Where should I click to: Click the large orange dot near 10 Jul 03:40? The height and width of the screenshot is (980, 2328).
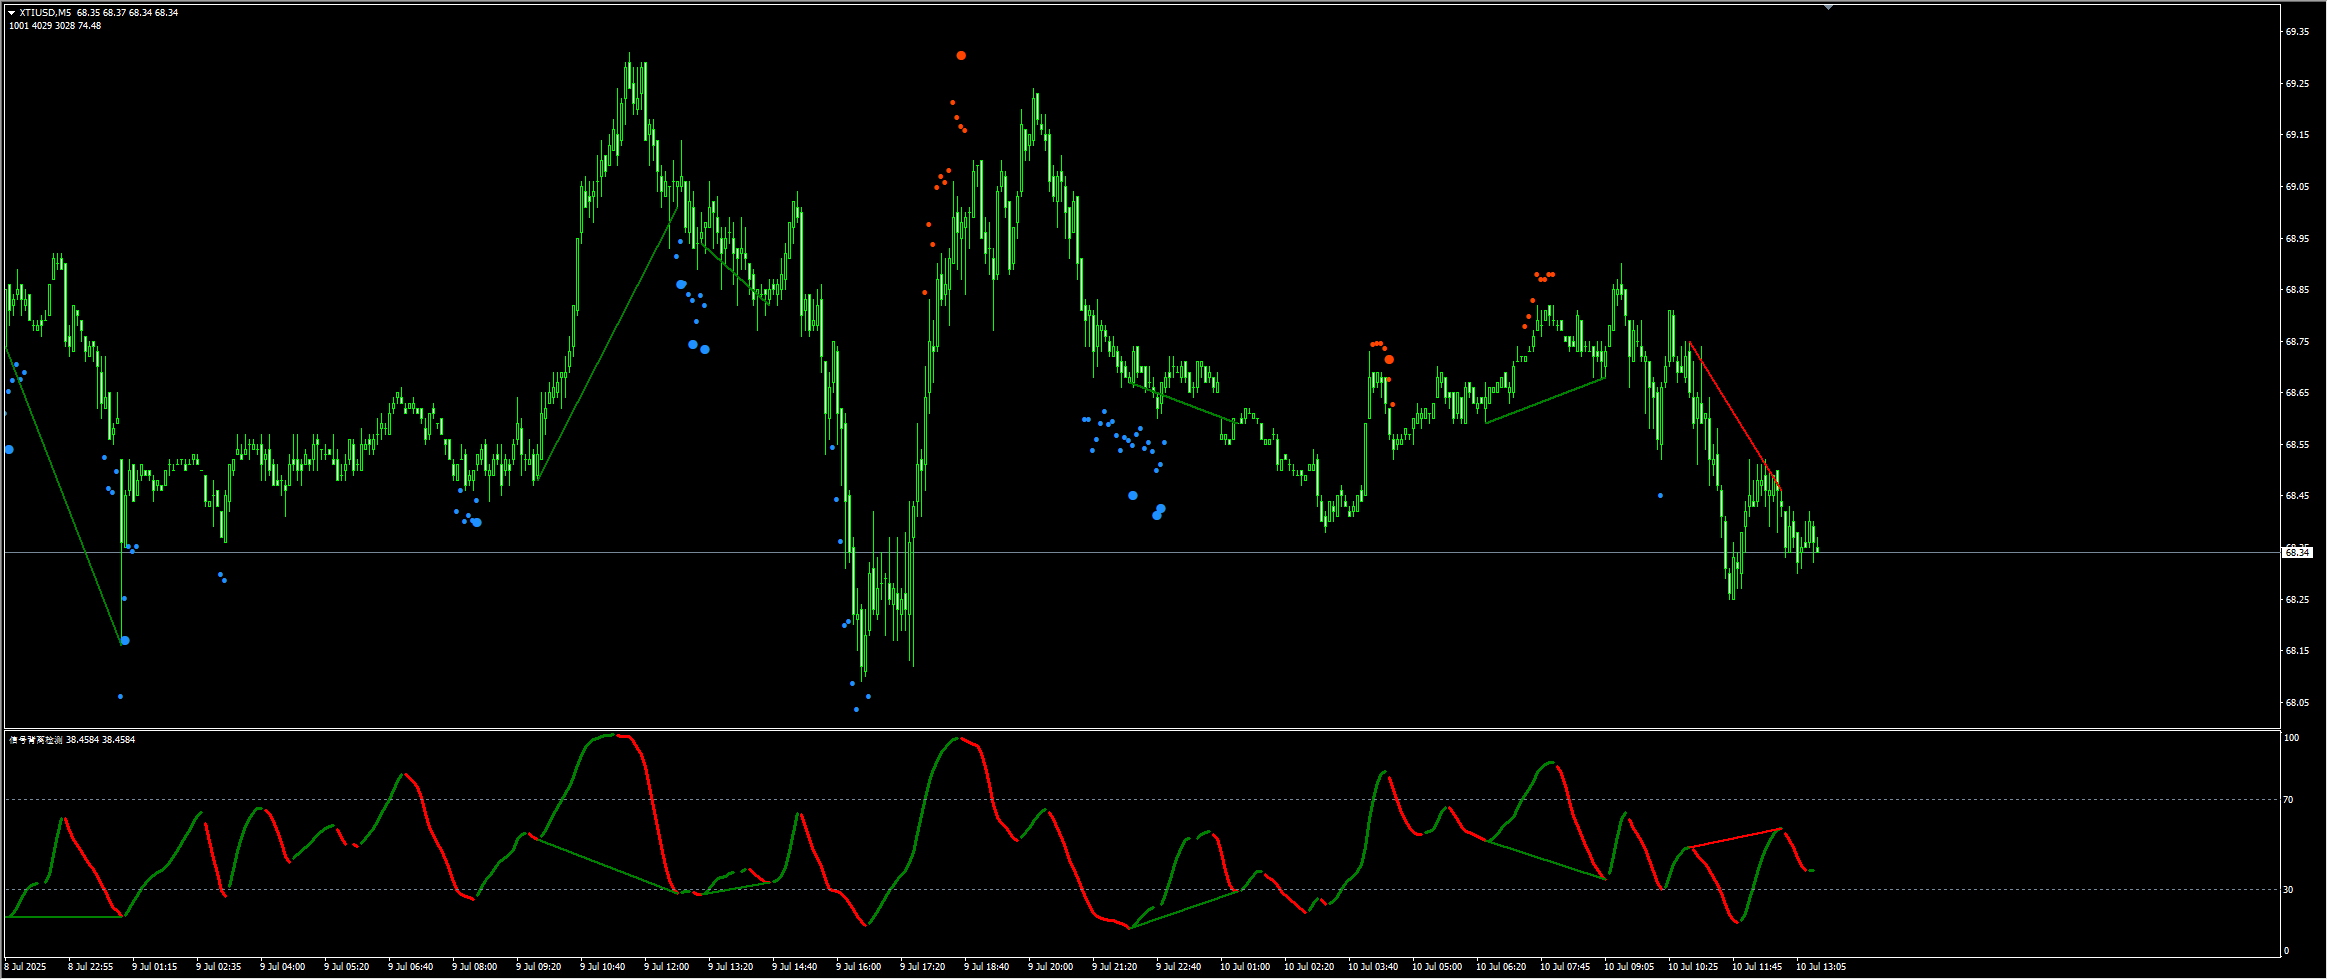pyautogui.click(x=1389, y=360)
